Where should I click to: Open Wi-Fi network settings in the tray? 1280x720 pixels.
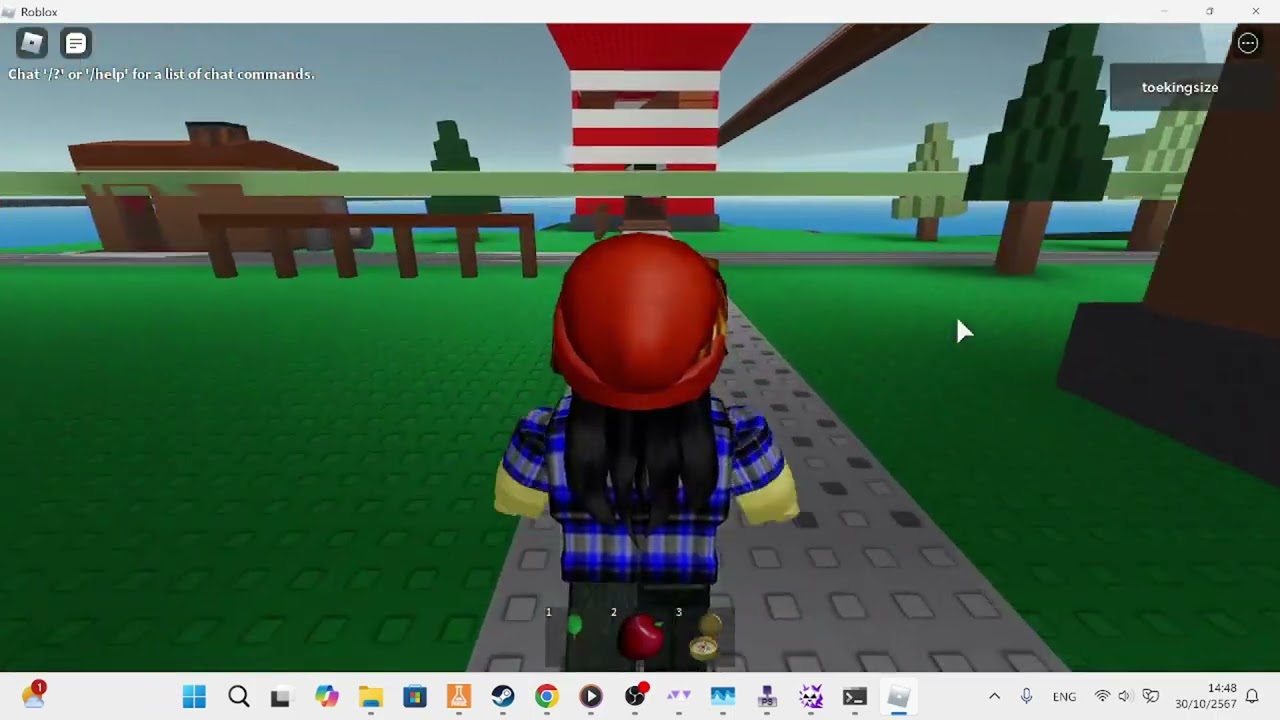(x=1102, y=697)
